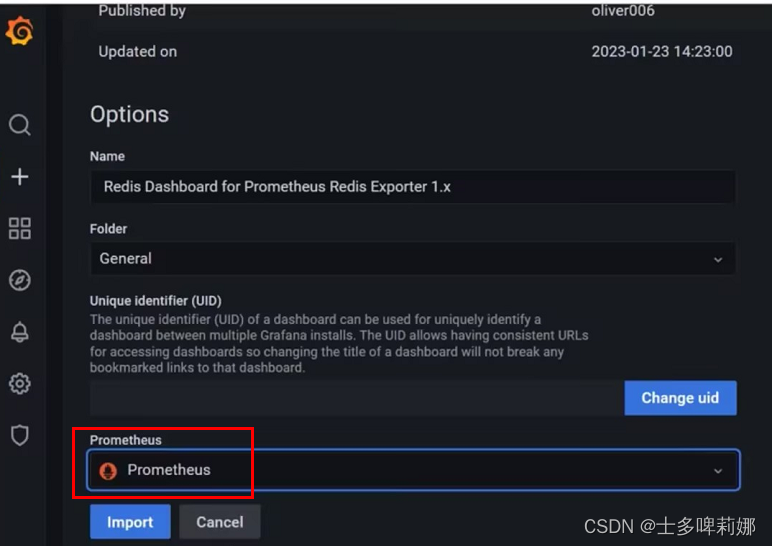Click the Updated on label
This screenshot has width=772, height=546.
pos(137,51)
